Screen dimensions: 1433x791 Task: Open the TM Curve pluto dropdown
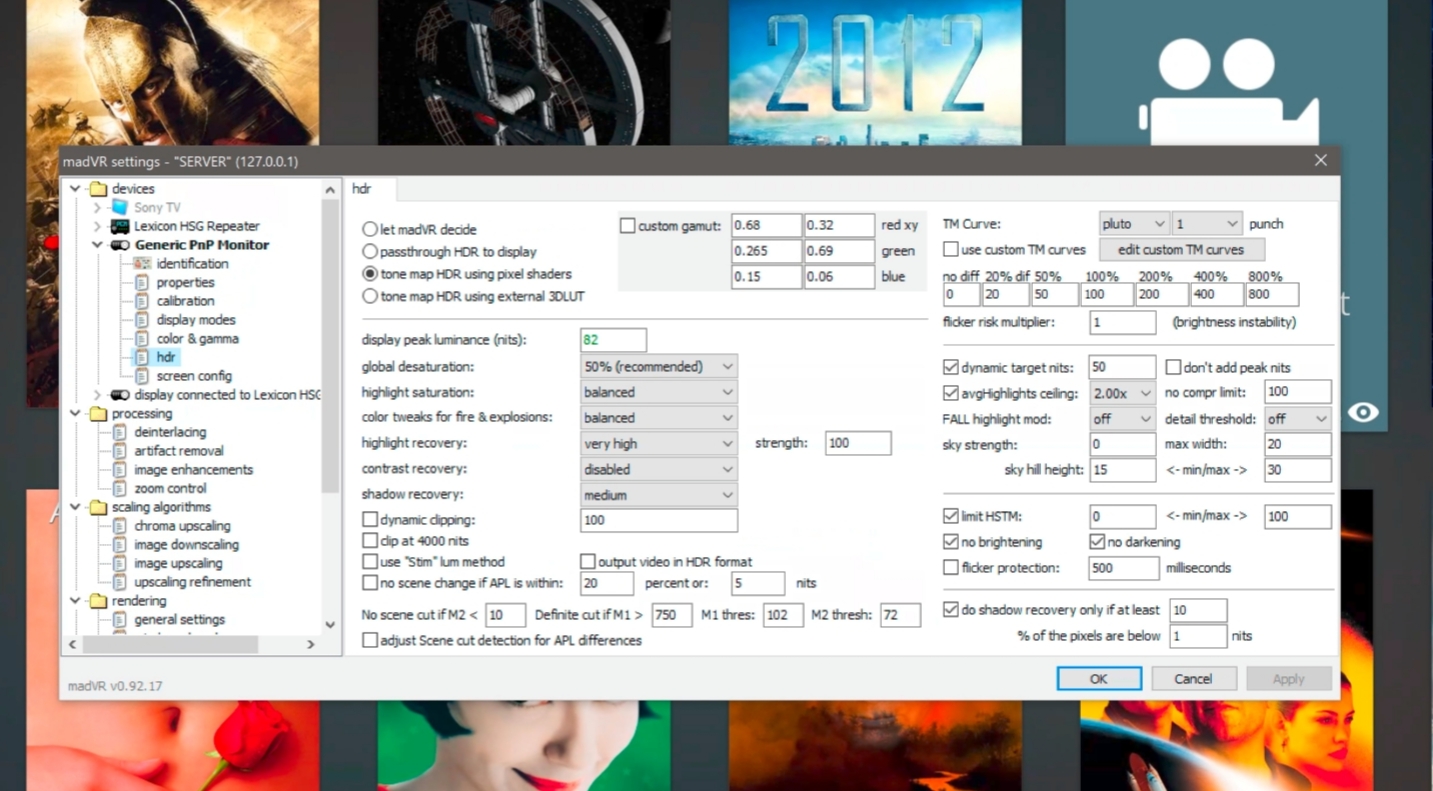(1133, 224)
